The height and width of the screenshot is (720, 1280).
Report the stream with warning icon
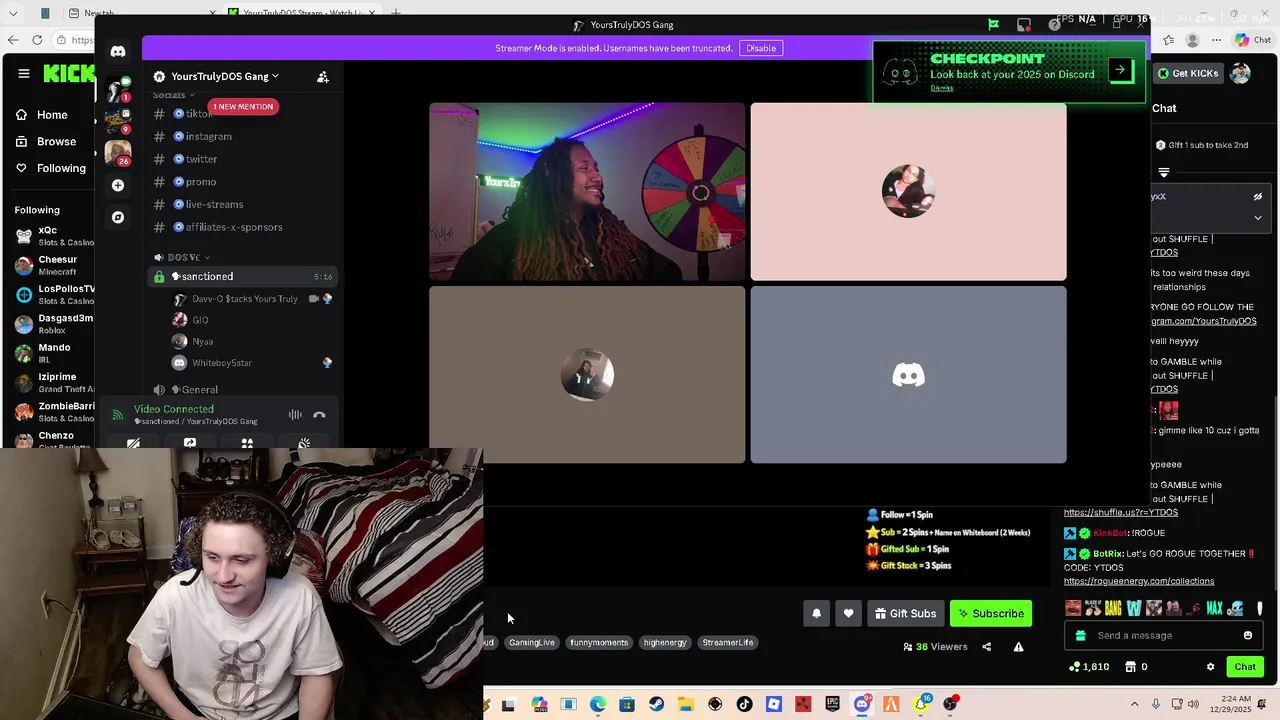(x=1018, y=647)
